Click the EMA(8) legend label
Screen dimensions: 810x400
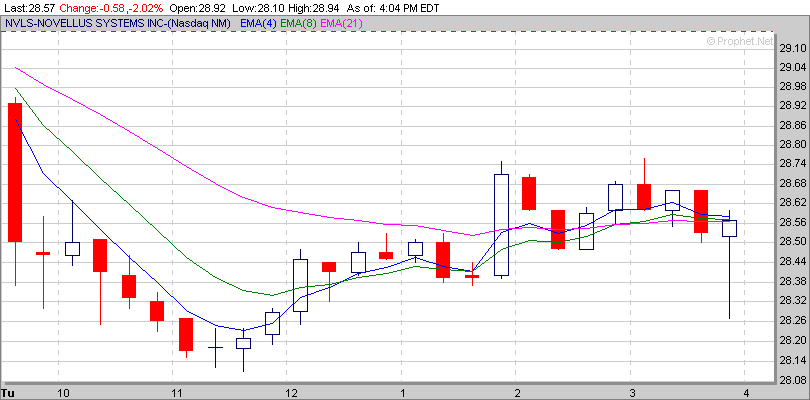pos(299,23)
